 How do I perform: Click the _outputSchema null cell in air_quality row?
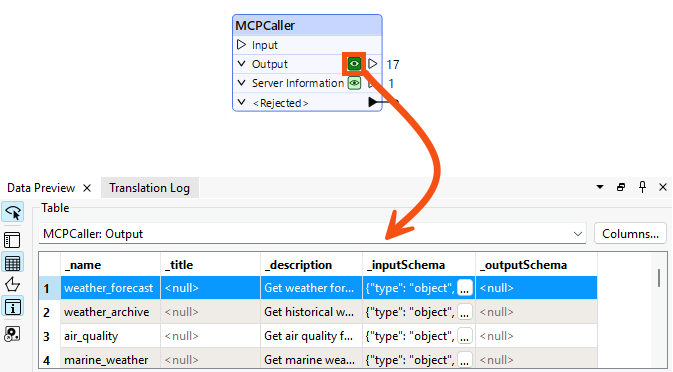tap(537, 336)
